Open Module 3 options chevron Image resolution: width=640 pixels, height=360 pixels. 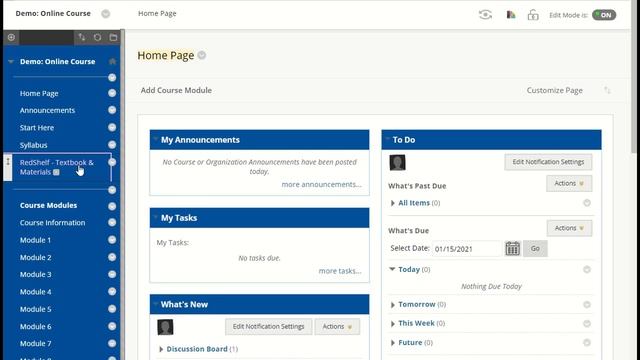coord(112,274)
